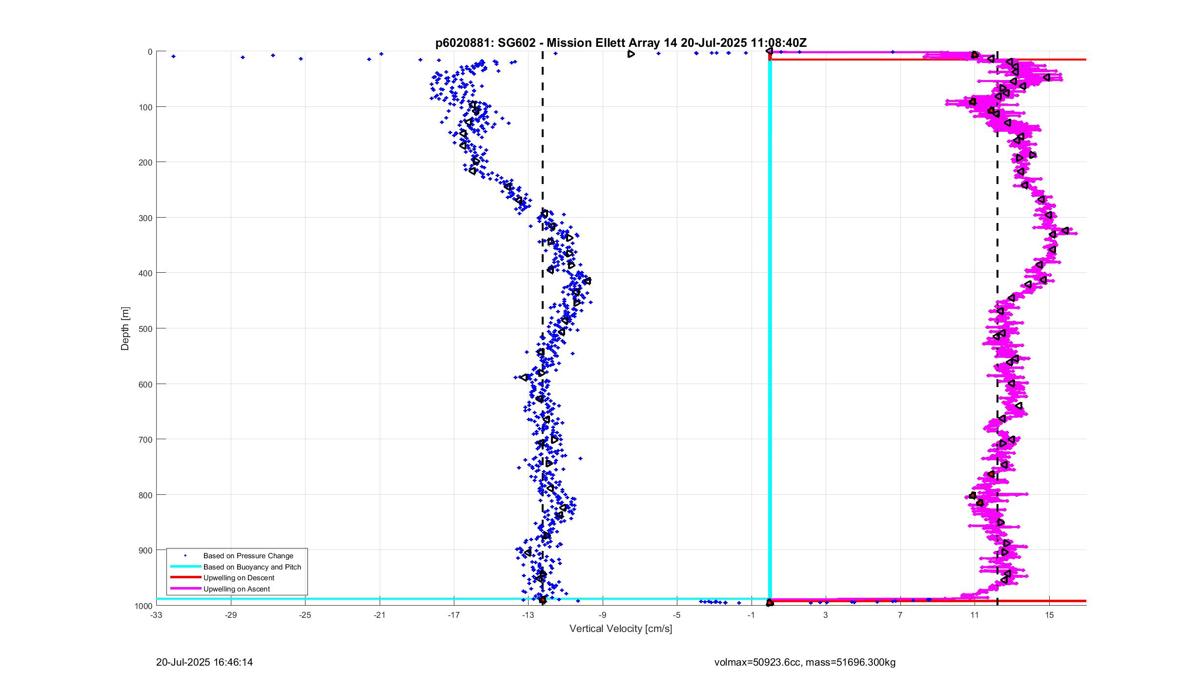Screen dimensions: 1200x681
Task: Click the x-axis tick label 3
Action: point(826,615)
